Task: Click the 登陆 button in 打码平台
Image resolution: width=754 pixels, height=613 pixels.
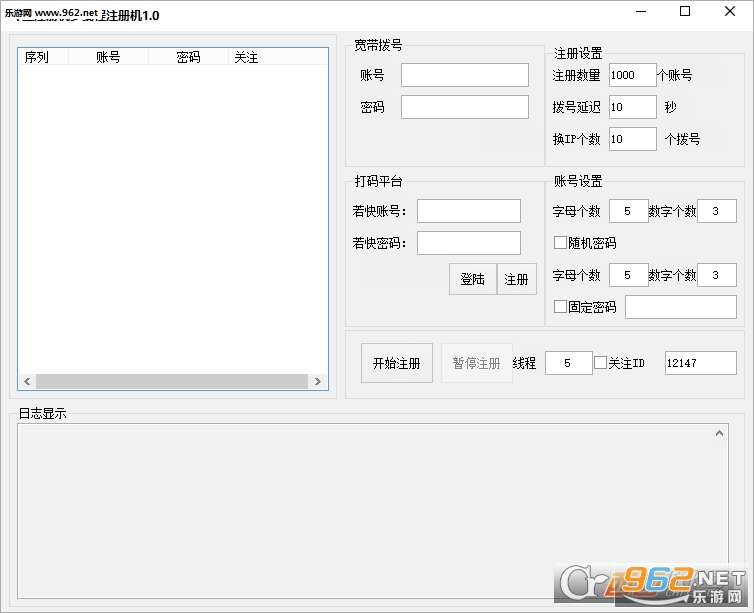Action: [473, 279]
